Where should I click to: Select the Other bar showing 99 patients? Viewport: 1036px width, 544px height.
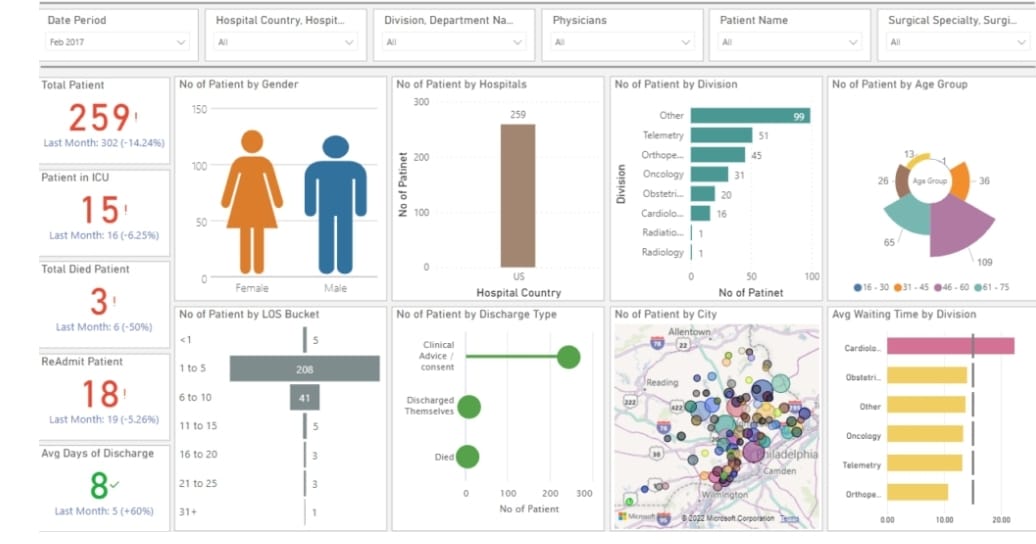(751, 116)
